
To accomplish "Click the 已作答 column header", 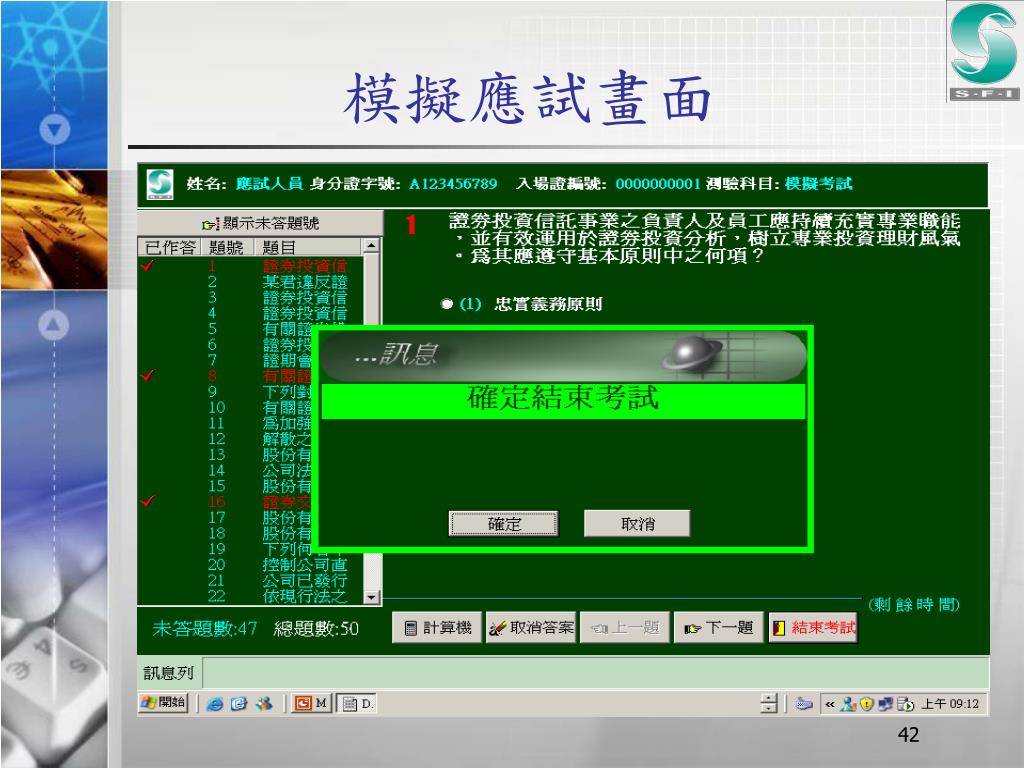I will click(x=170, y=247).
